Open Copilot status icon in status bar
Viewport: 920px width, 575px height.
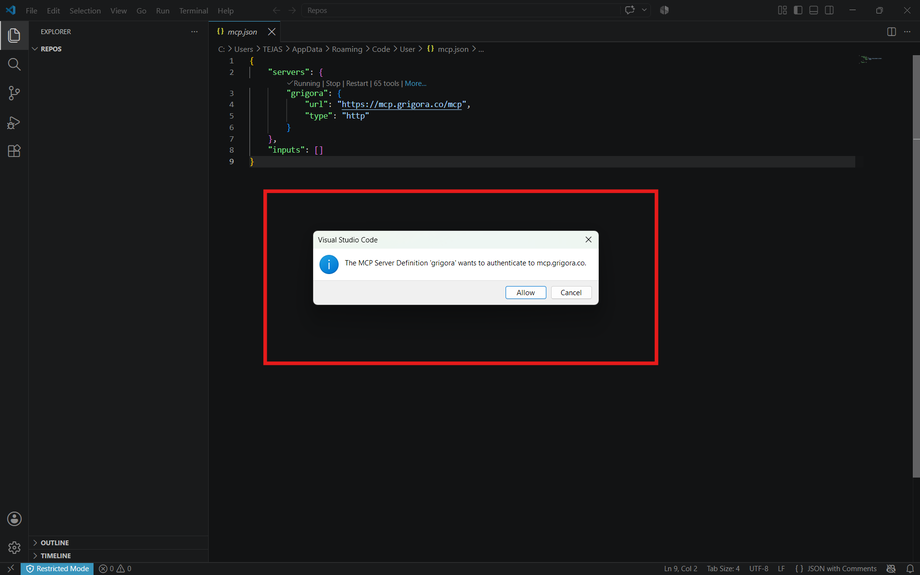[891, 569]
